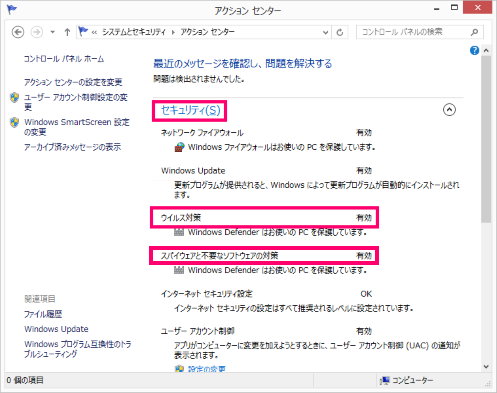Expand address bar history dropdown
Image resolution: width=497 pixels, height=393 pixels.
(325, 32)
